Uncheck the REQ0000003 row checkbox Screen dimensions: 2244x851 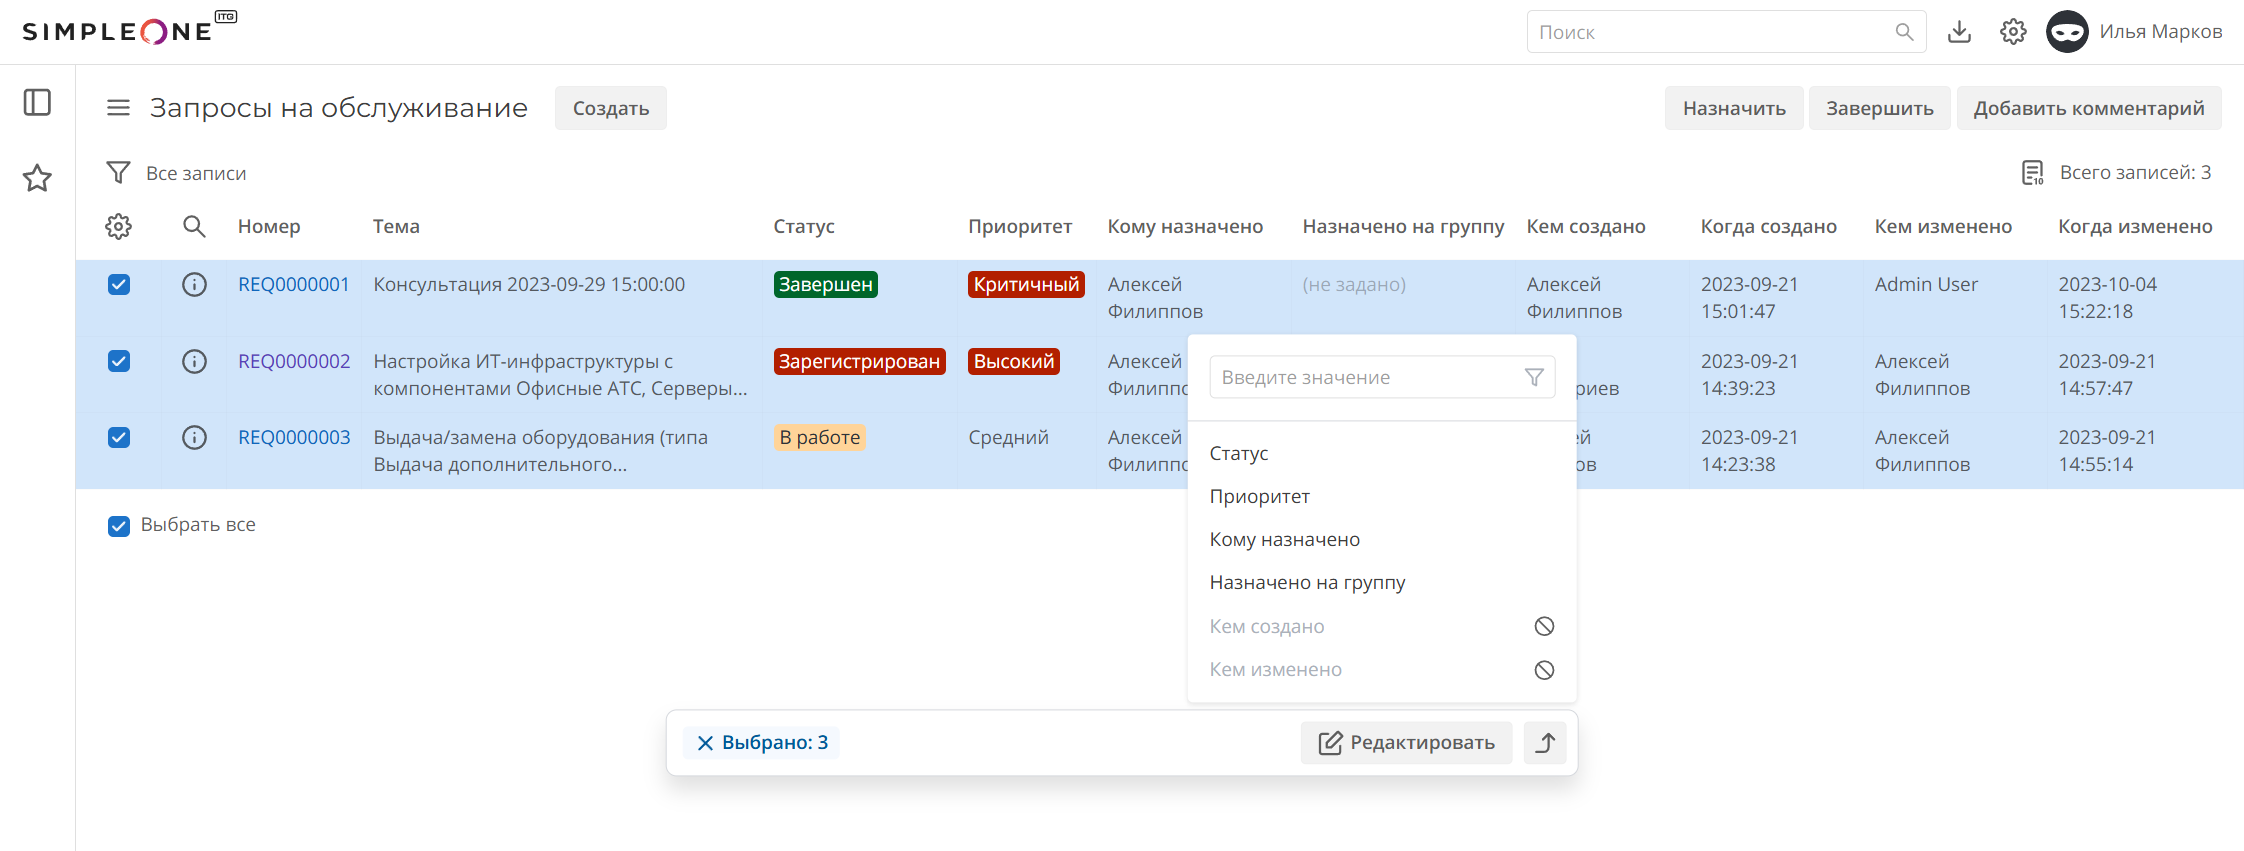coord(119,437)
